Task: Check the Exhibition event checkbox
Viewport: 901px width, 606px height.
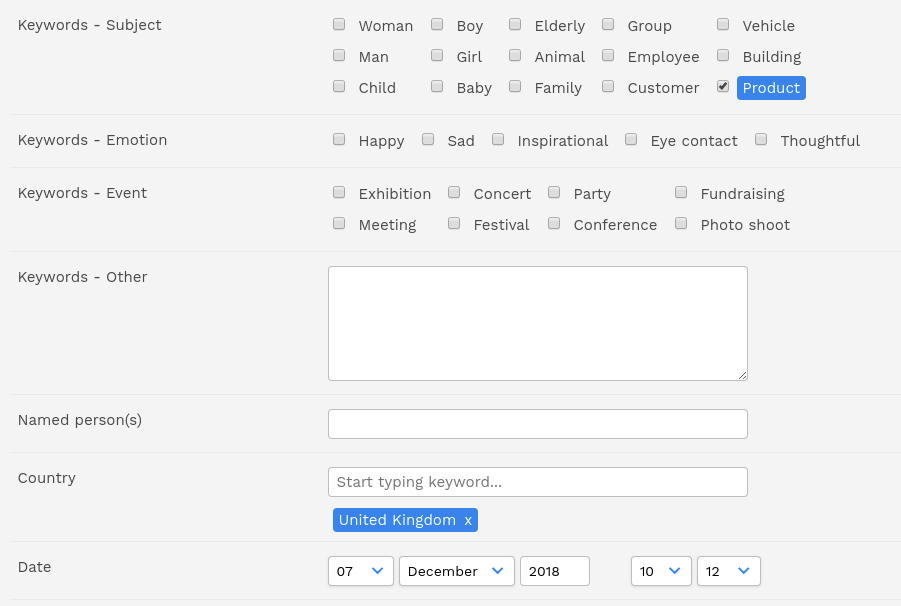Action: point(339,192)
